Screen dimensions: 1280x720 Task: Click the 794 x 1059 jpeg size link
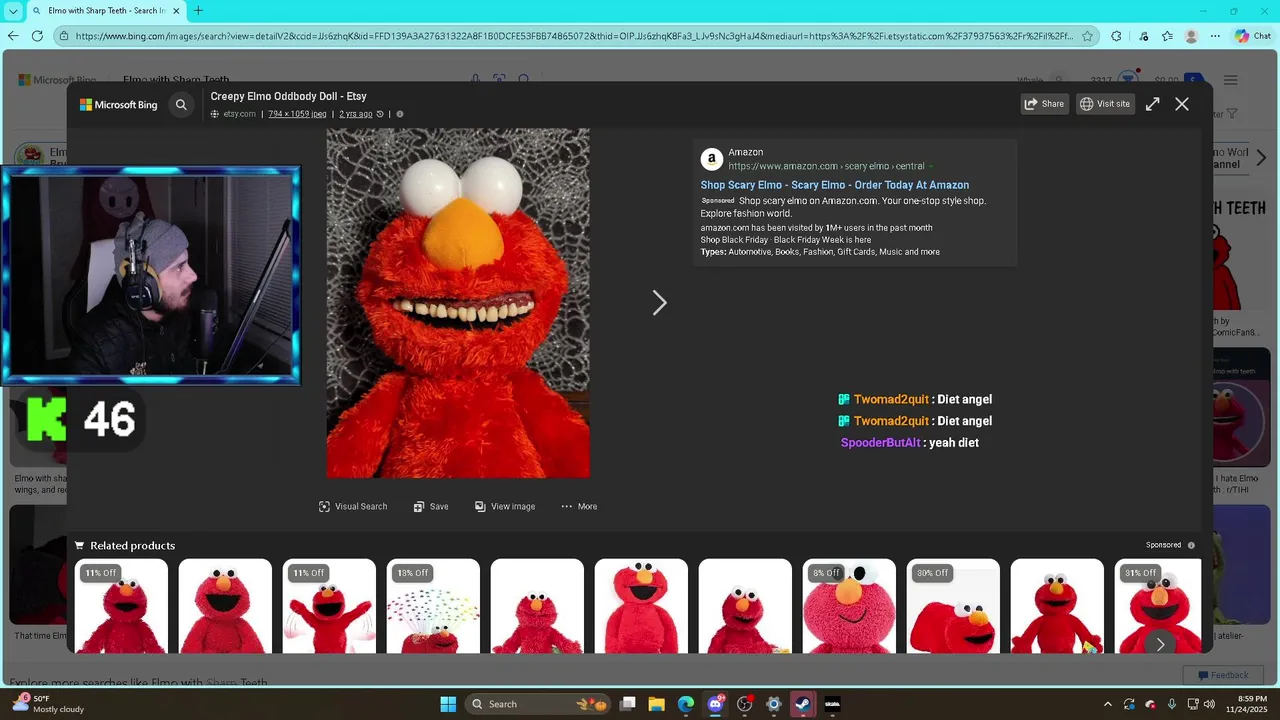[x=297, y=114]
